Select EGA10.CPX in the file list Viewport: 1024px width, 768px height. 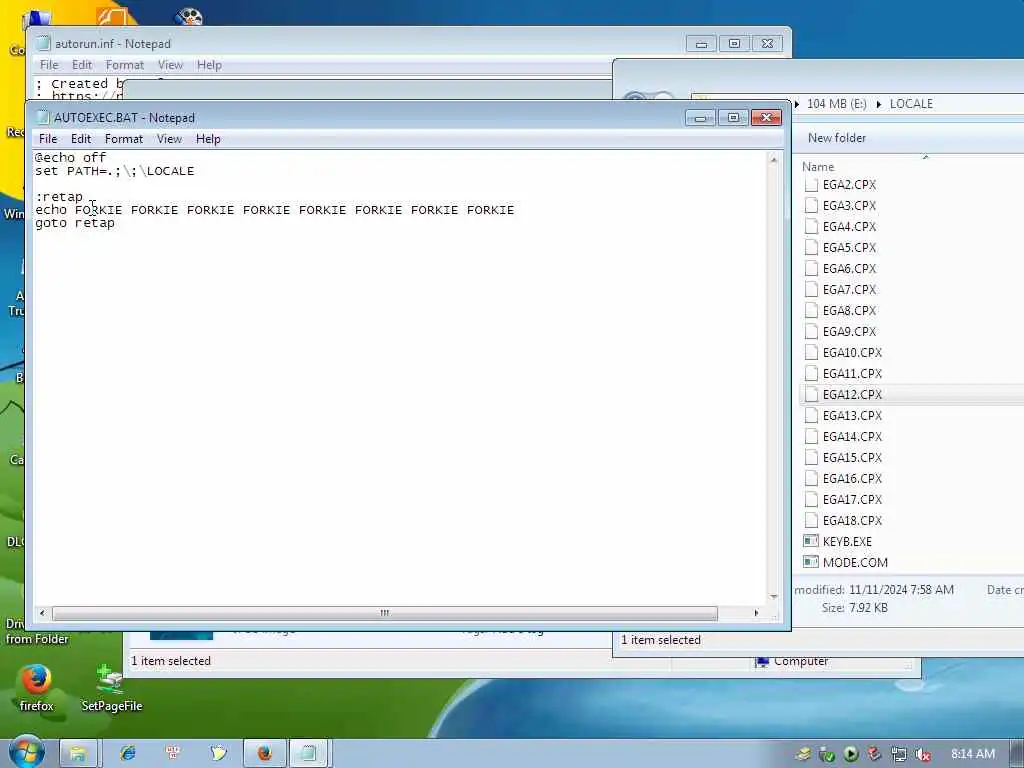coord(852,353)
